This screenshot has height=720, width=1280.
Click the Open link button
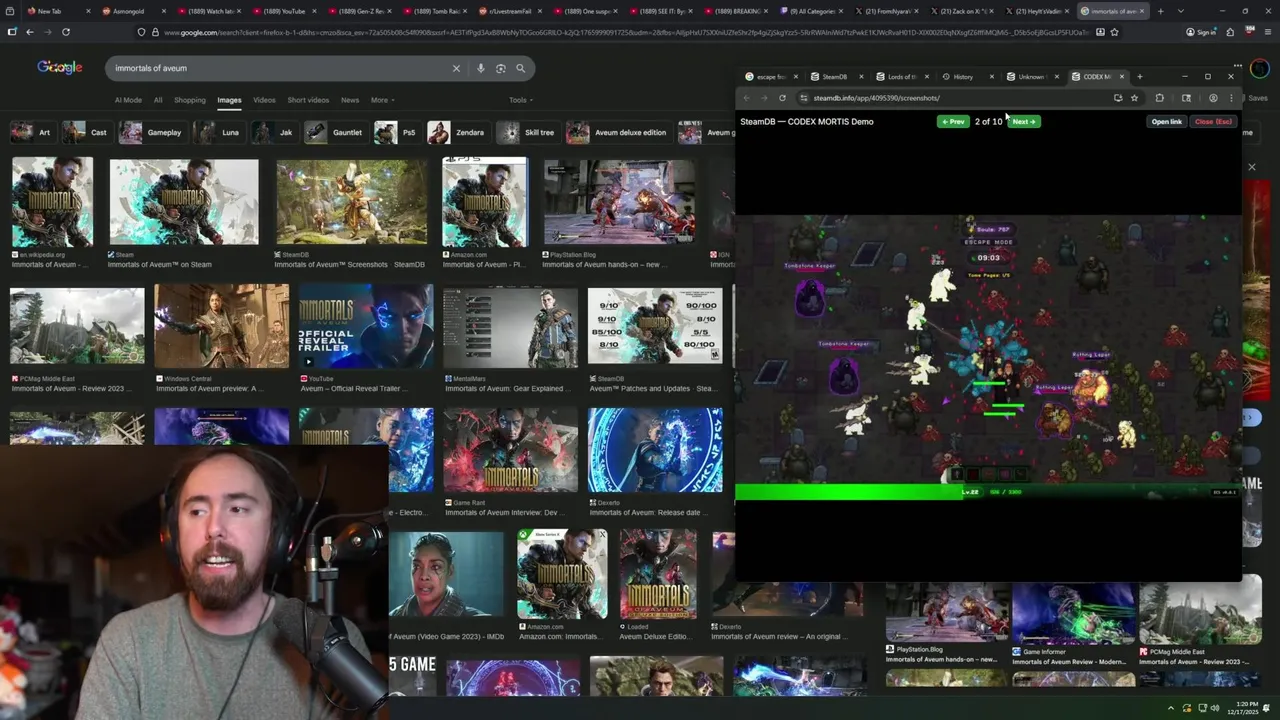click(1167, 121)
